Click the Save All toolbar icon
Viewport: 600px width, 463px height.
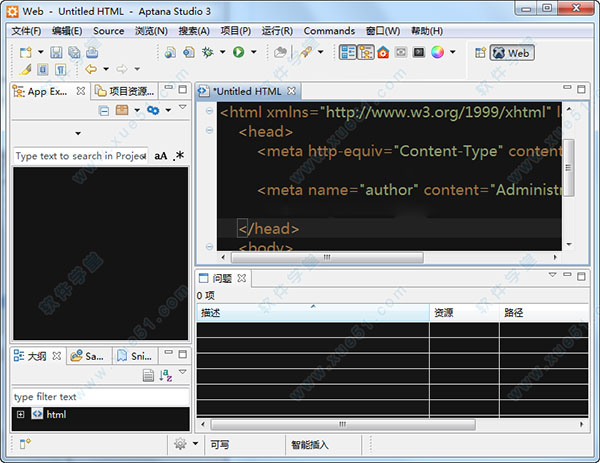[74, 52]
